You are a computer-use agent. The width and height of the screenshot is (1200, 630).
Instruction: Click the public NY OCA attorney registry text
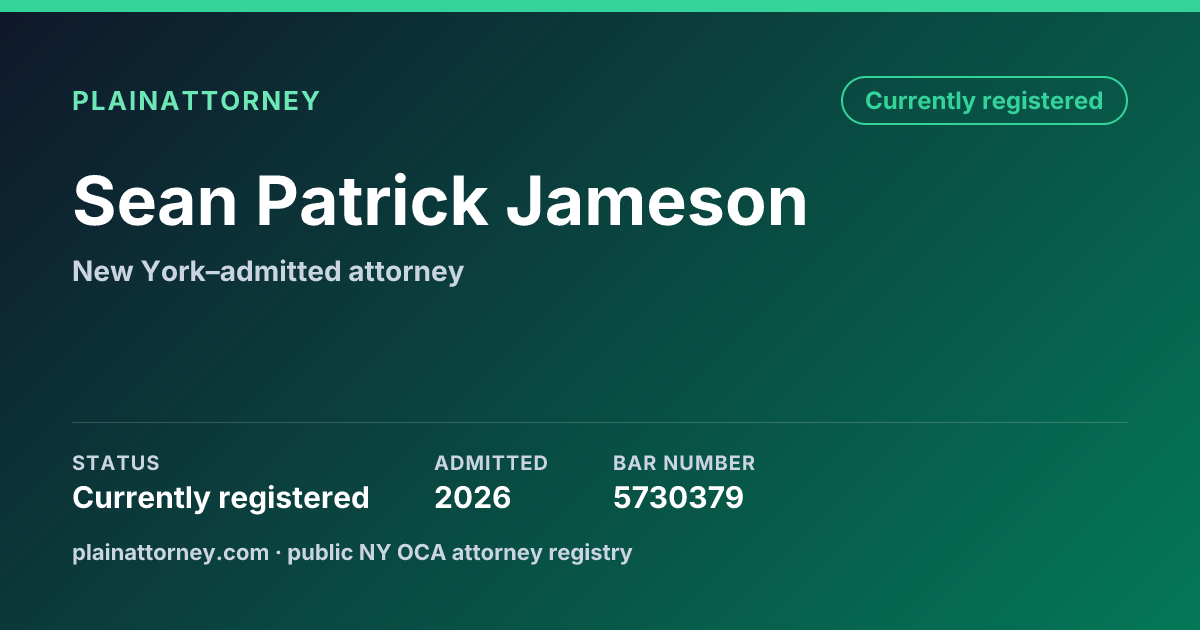point(460,553)
